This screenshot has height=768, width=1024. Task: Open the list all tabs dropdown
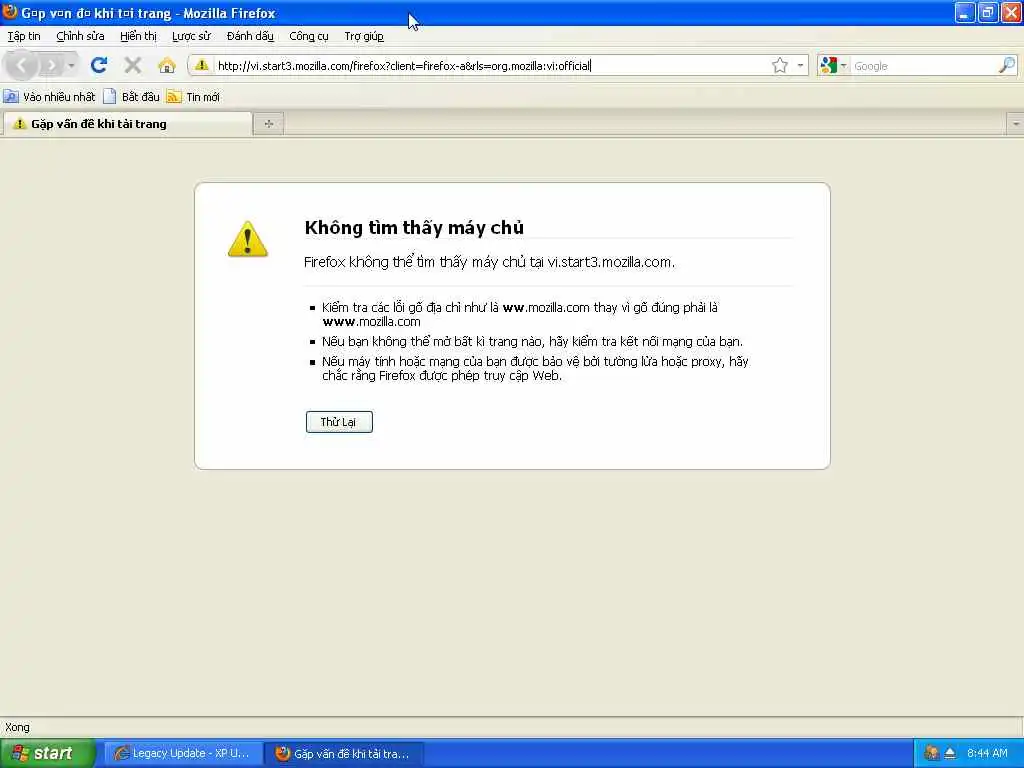pyautogui.click(x=1016, y=123)
